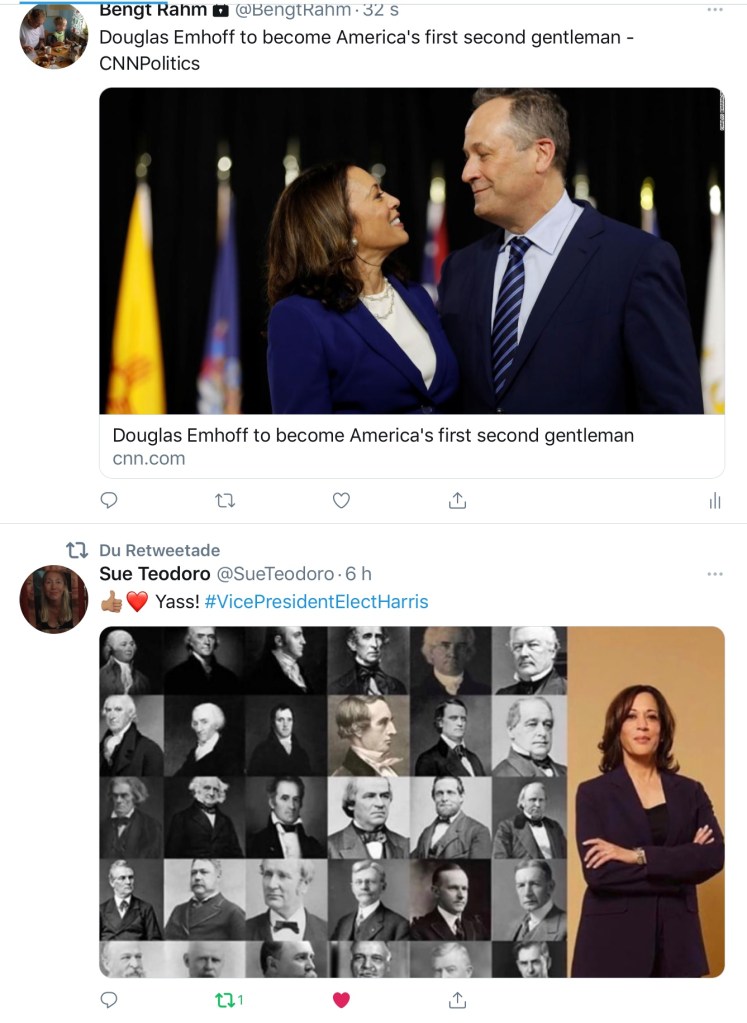Click the #VicePresidentElectHarris hashtag
This screenshot has height=1023, width=747.
click(316, 601)
